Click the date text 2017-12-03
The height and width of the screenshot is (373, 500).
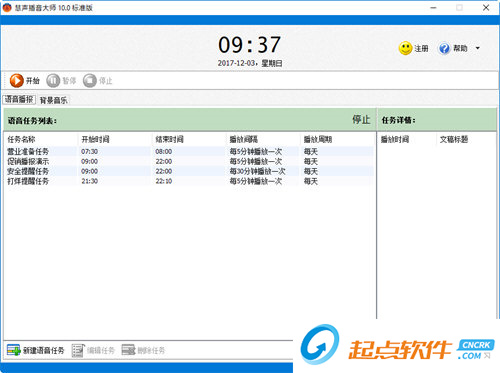coord(236,63)
